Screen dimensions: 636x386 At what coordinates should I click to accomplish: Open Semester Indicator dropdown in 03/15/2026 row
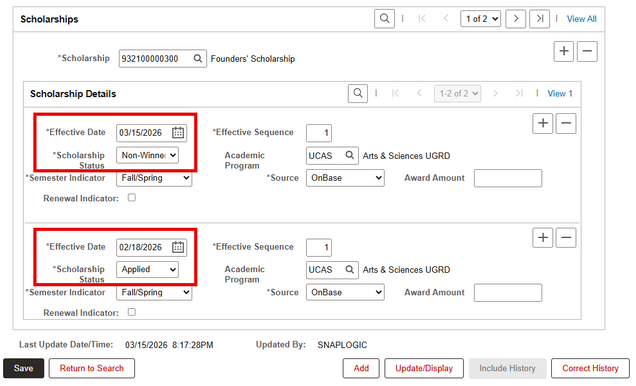click(x=154, y=178)
